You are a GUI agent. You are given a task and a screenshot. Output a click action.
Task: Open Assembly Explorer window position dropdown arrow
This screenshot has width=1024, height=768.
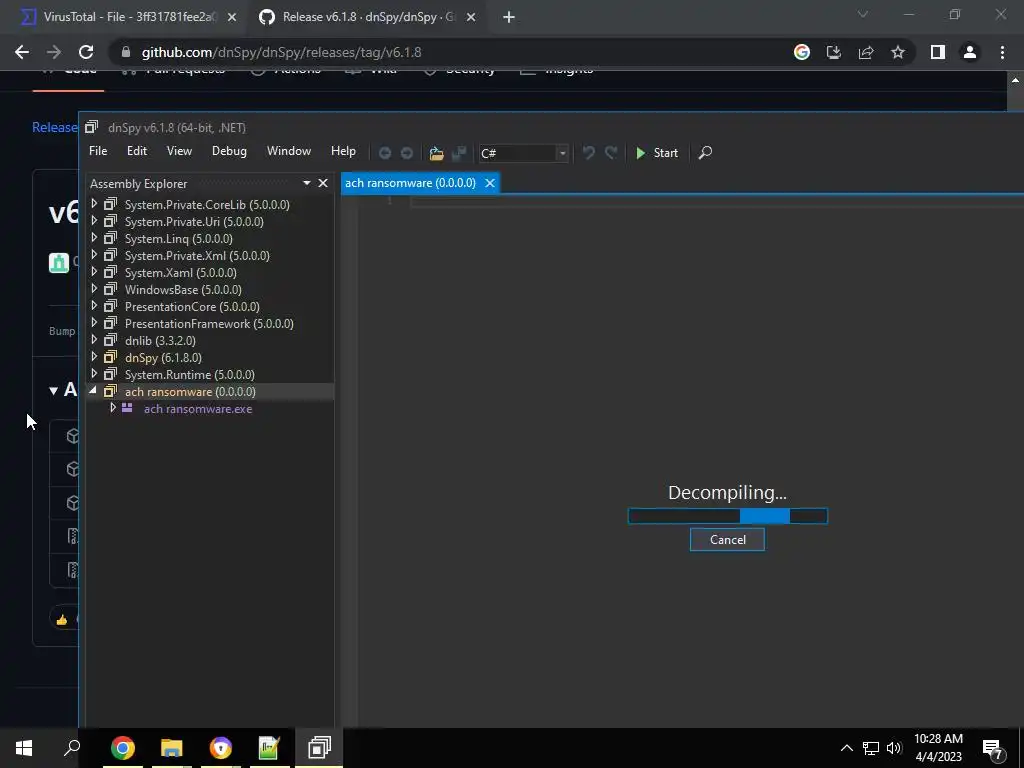(306, 184)
